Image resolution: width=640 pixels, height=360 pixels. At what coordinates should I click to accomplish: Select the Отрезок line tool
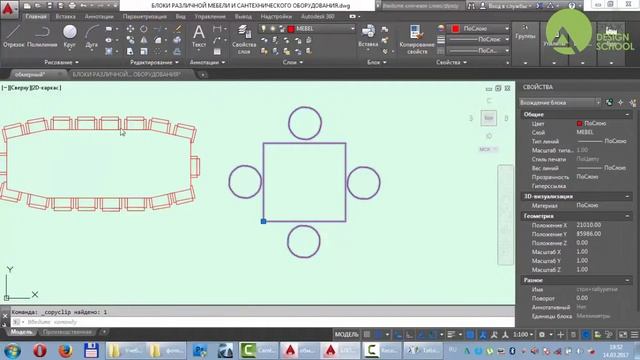(x=13, y=36)
